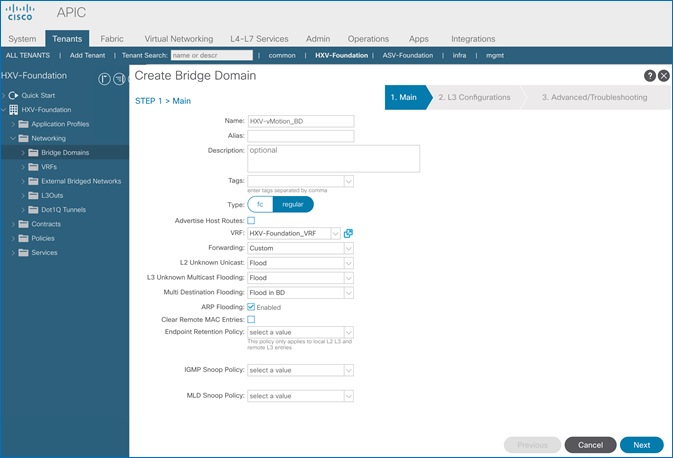Click the first circular sidebar toolbar icon
Viewport: 673px width, 458px height.
pos(104,79)
